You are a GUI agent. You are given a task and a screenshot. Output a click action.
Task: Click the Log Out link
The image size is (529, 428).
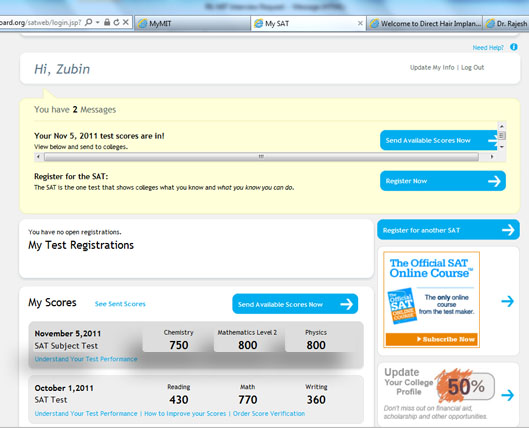(x=473, y=67)
